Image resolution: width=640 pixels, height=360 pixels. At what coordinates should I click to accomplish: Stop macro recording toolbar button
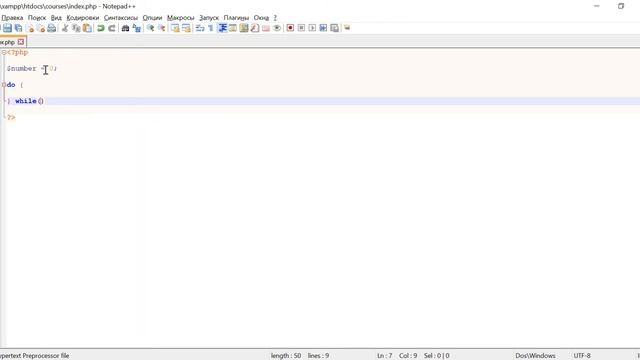click(301, 28)
